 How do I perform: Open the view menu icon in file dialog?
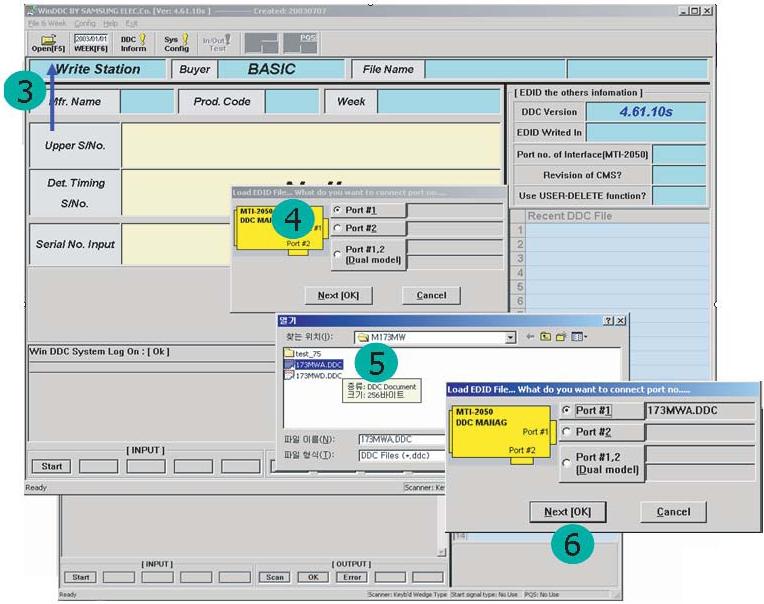tap(578, 337)
